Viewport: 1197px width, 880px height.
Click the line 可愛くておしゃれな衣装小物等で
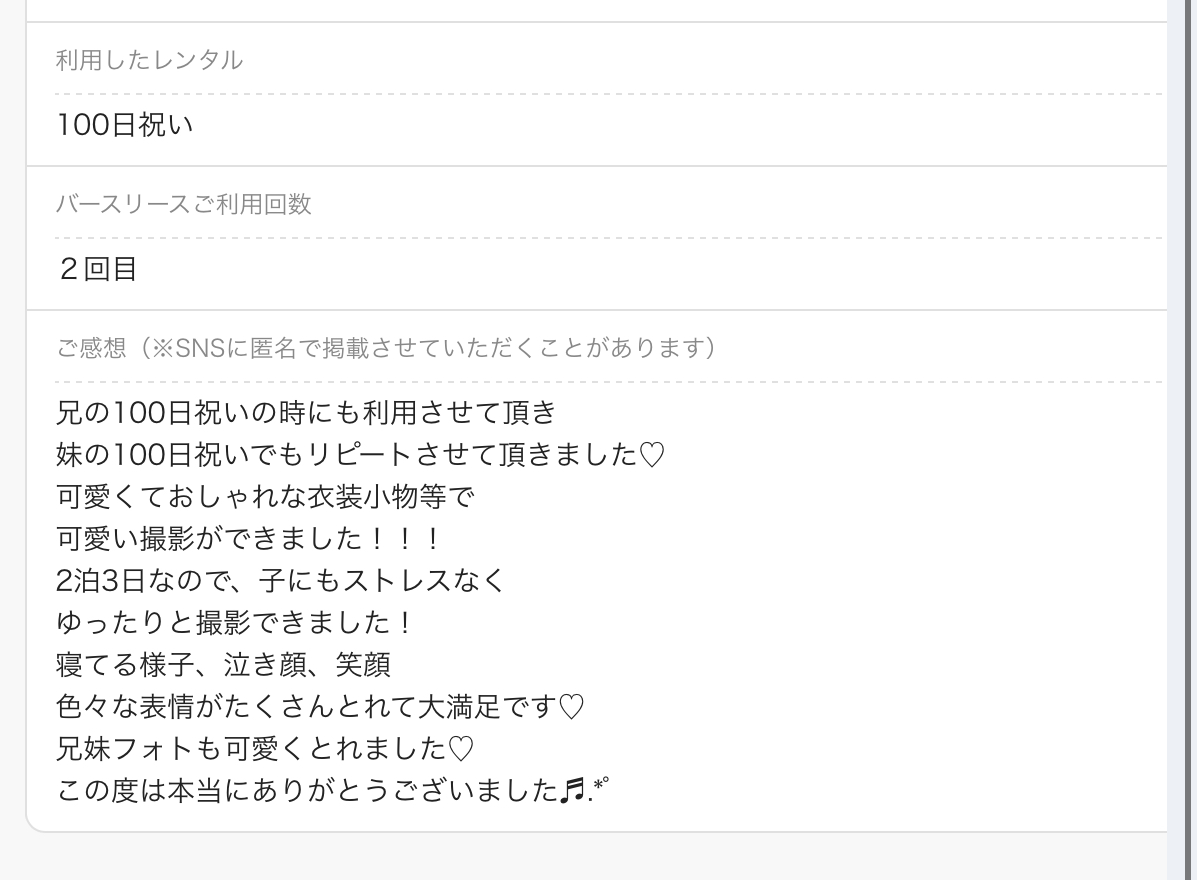[265, 498]
